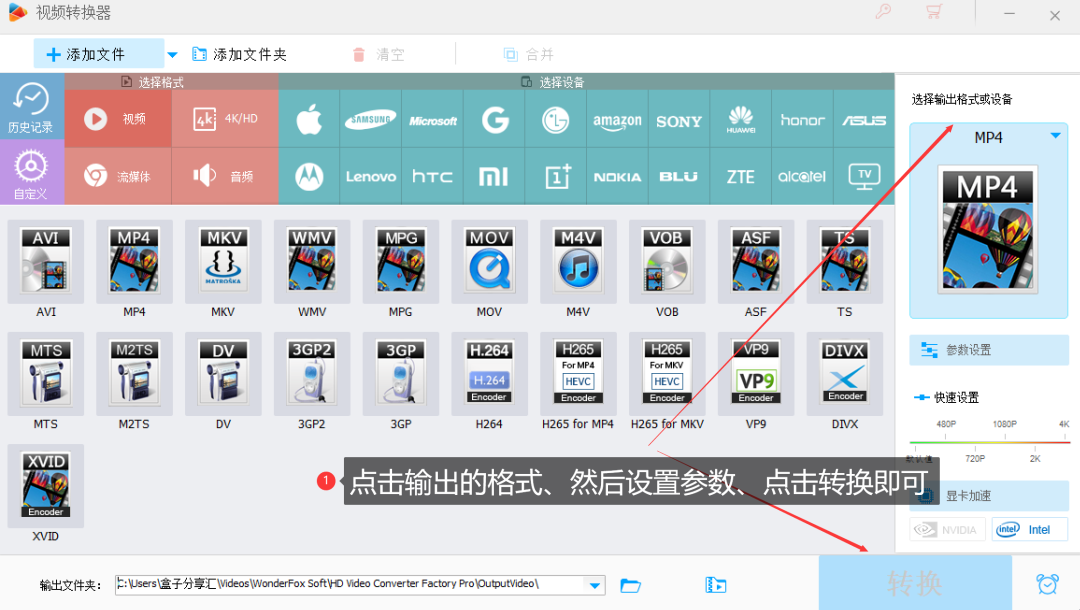Screen dimensions: 1080x610
Task: Pick the H264 encoder format
Action: (490, 374)
